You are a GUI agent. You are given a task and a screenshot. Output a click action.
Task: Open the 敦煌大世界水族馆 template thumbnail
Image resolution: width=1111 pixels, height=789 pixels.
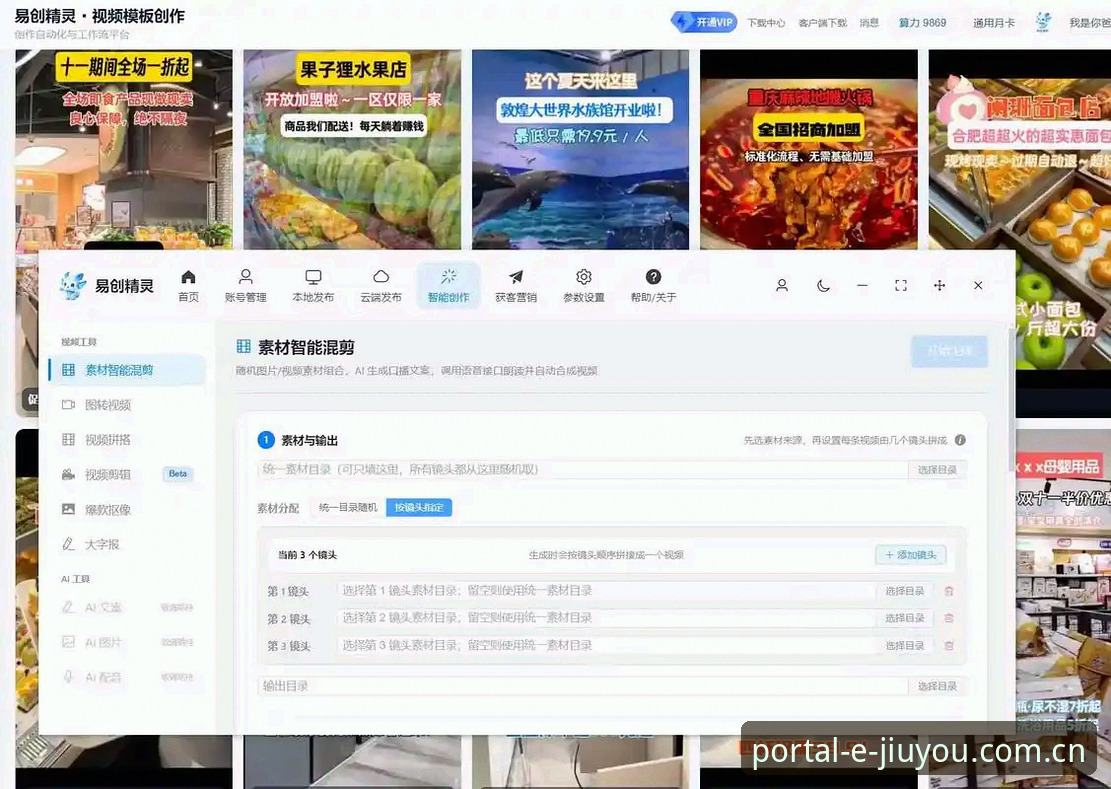coord(580,149)
